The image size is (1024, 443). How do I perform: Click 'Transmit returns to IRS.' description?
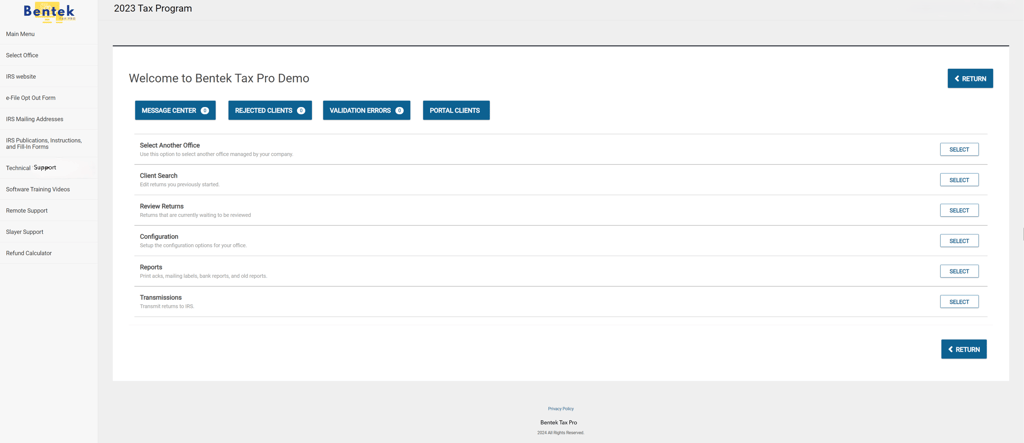[x=167, y=306]
